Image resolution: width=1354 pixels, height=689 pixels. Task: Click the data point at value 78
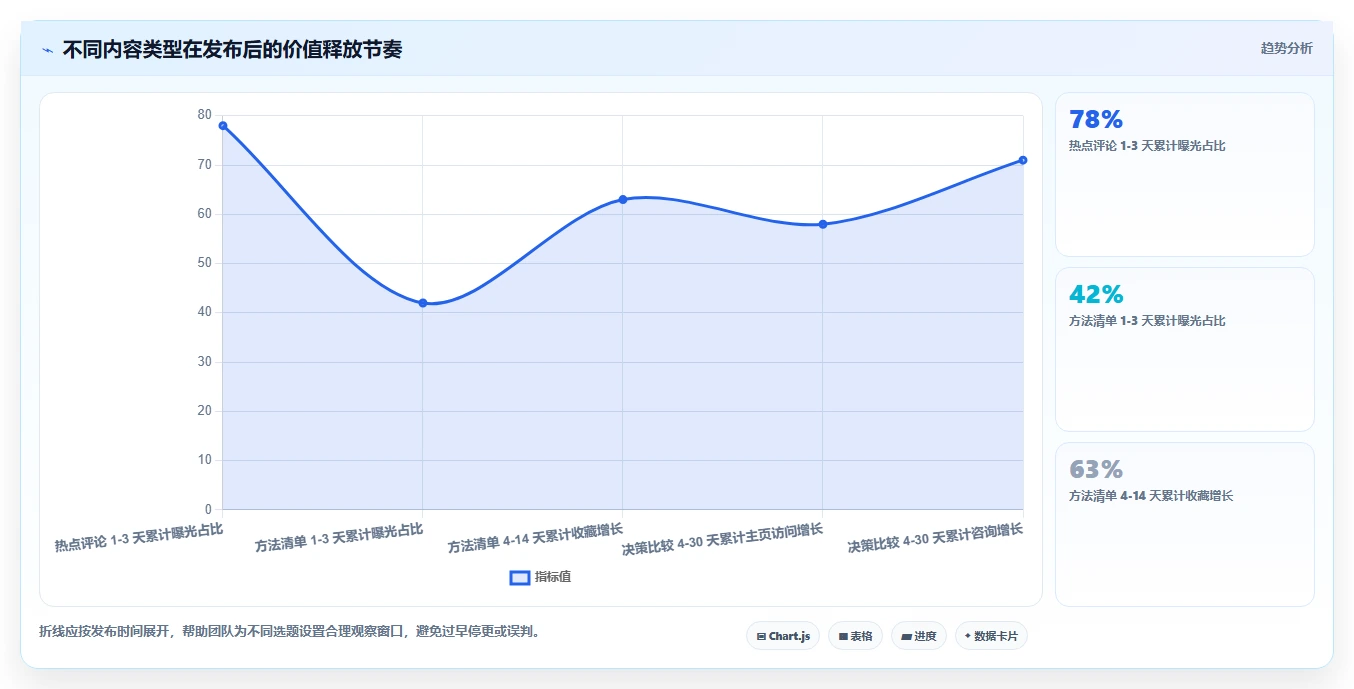[x=223, y=126]
